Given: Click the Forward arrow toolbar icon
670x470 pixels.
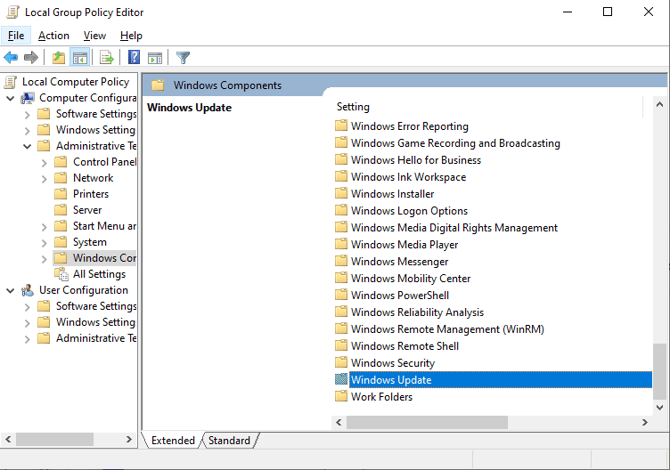Looking at the screenshot, I should 31,57.
